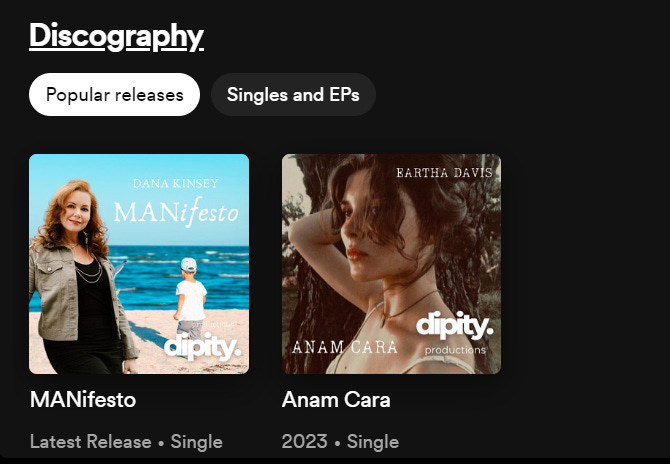Click dipity productions logo on Anam Cara cover
This screenshot has height=464, width=670.
tap(455, 333)
